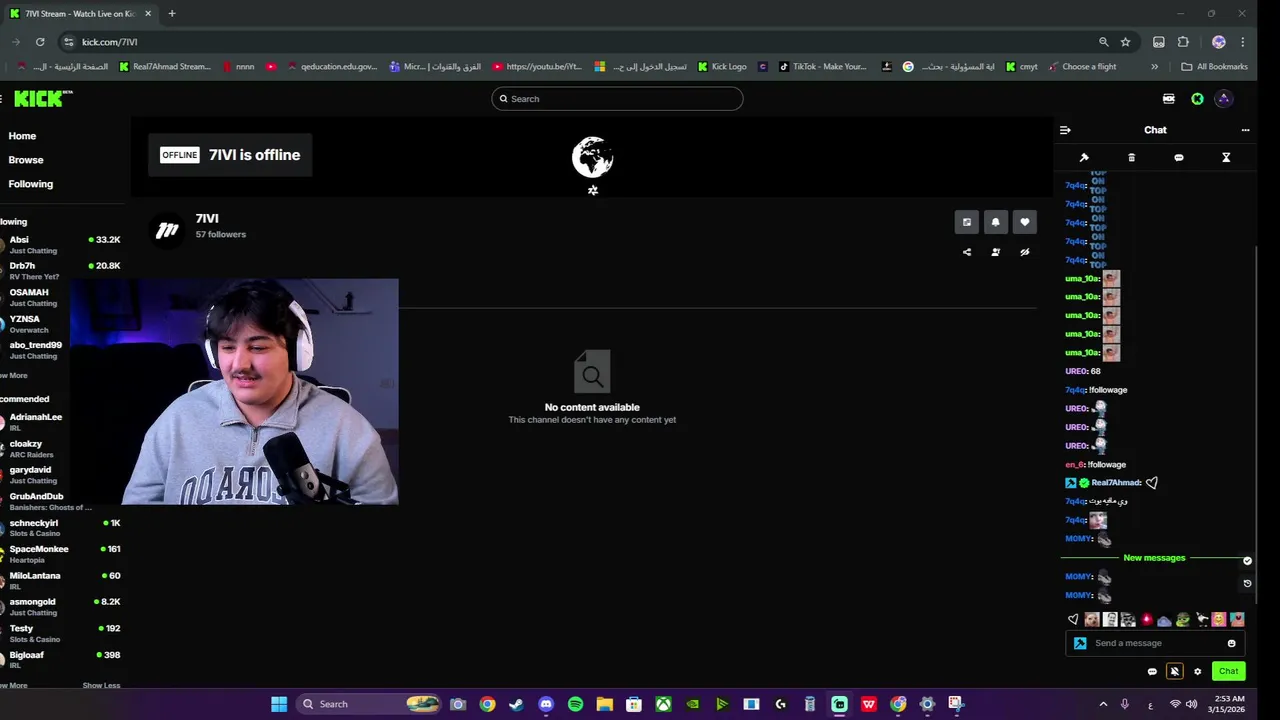Bookmark this page with the star icon
This screenshot has height=720, width=1280.
[x=1125, y=42]
